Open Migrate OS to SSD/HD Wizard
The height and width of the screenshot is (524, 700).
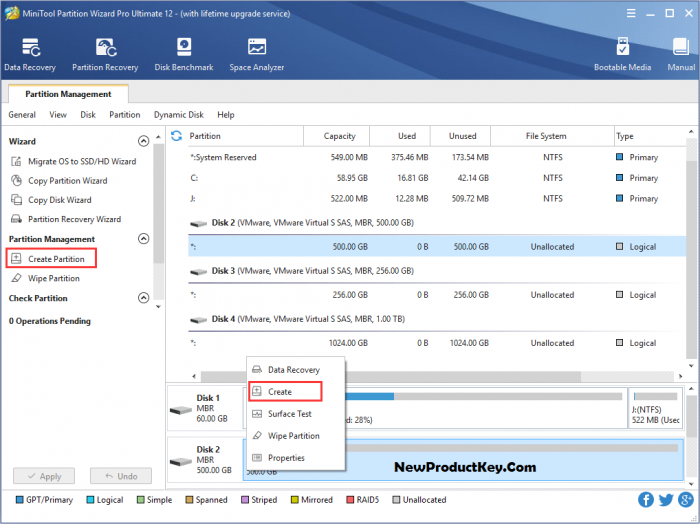[82, 161]
